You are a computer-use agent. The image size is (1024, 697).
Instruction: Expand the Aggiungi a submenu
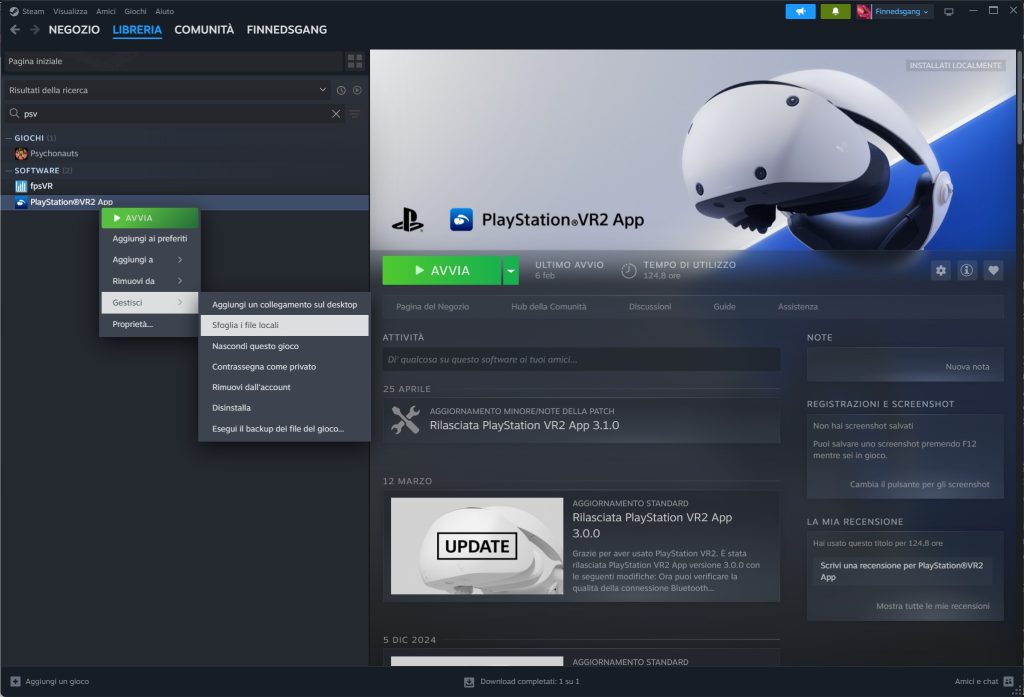[150, 260]
